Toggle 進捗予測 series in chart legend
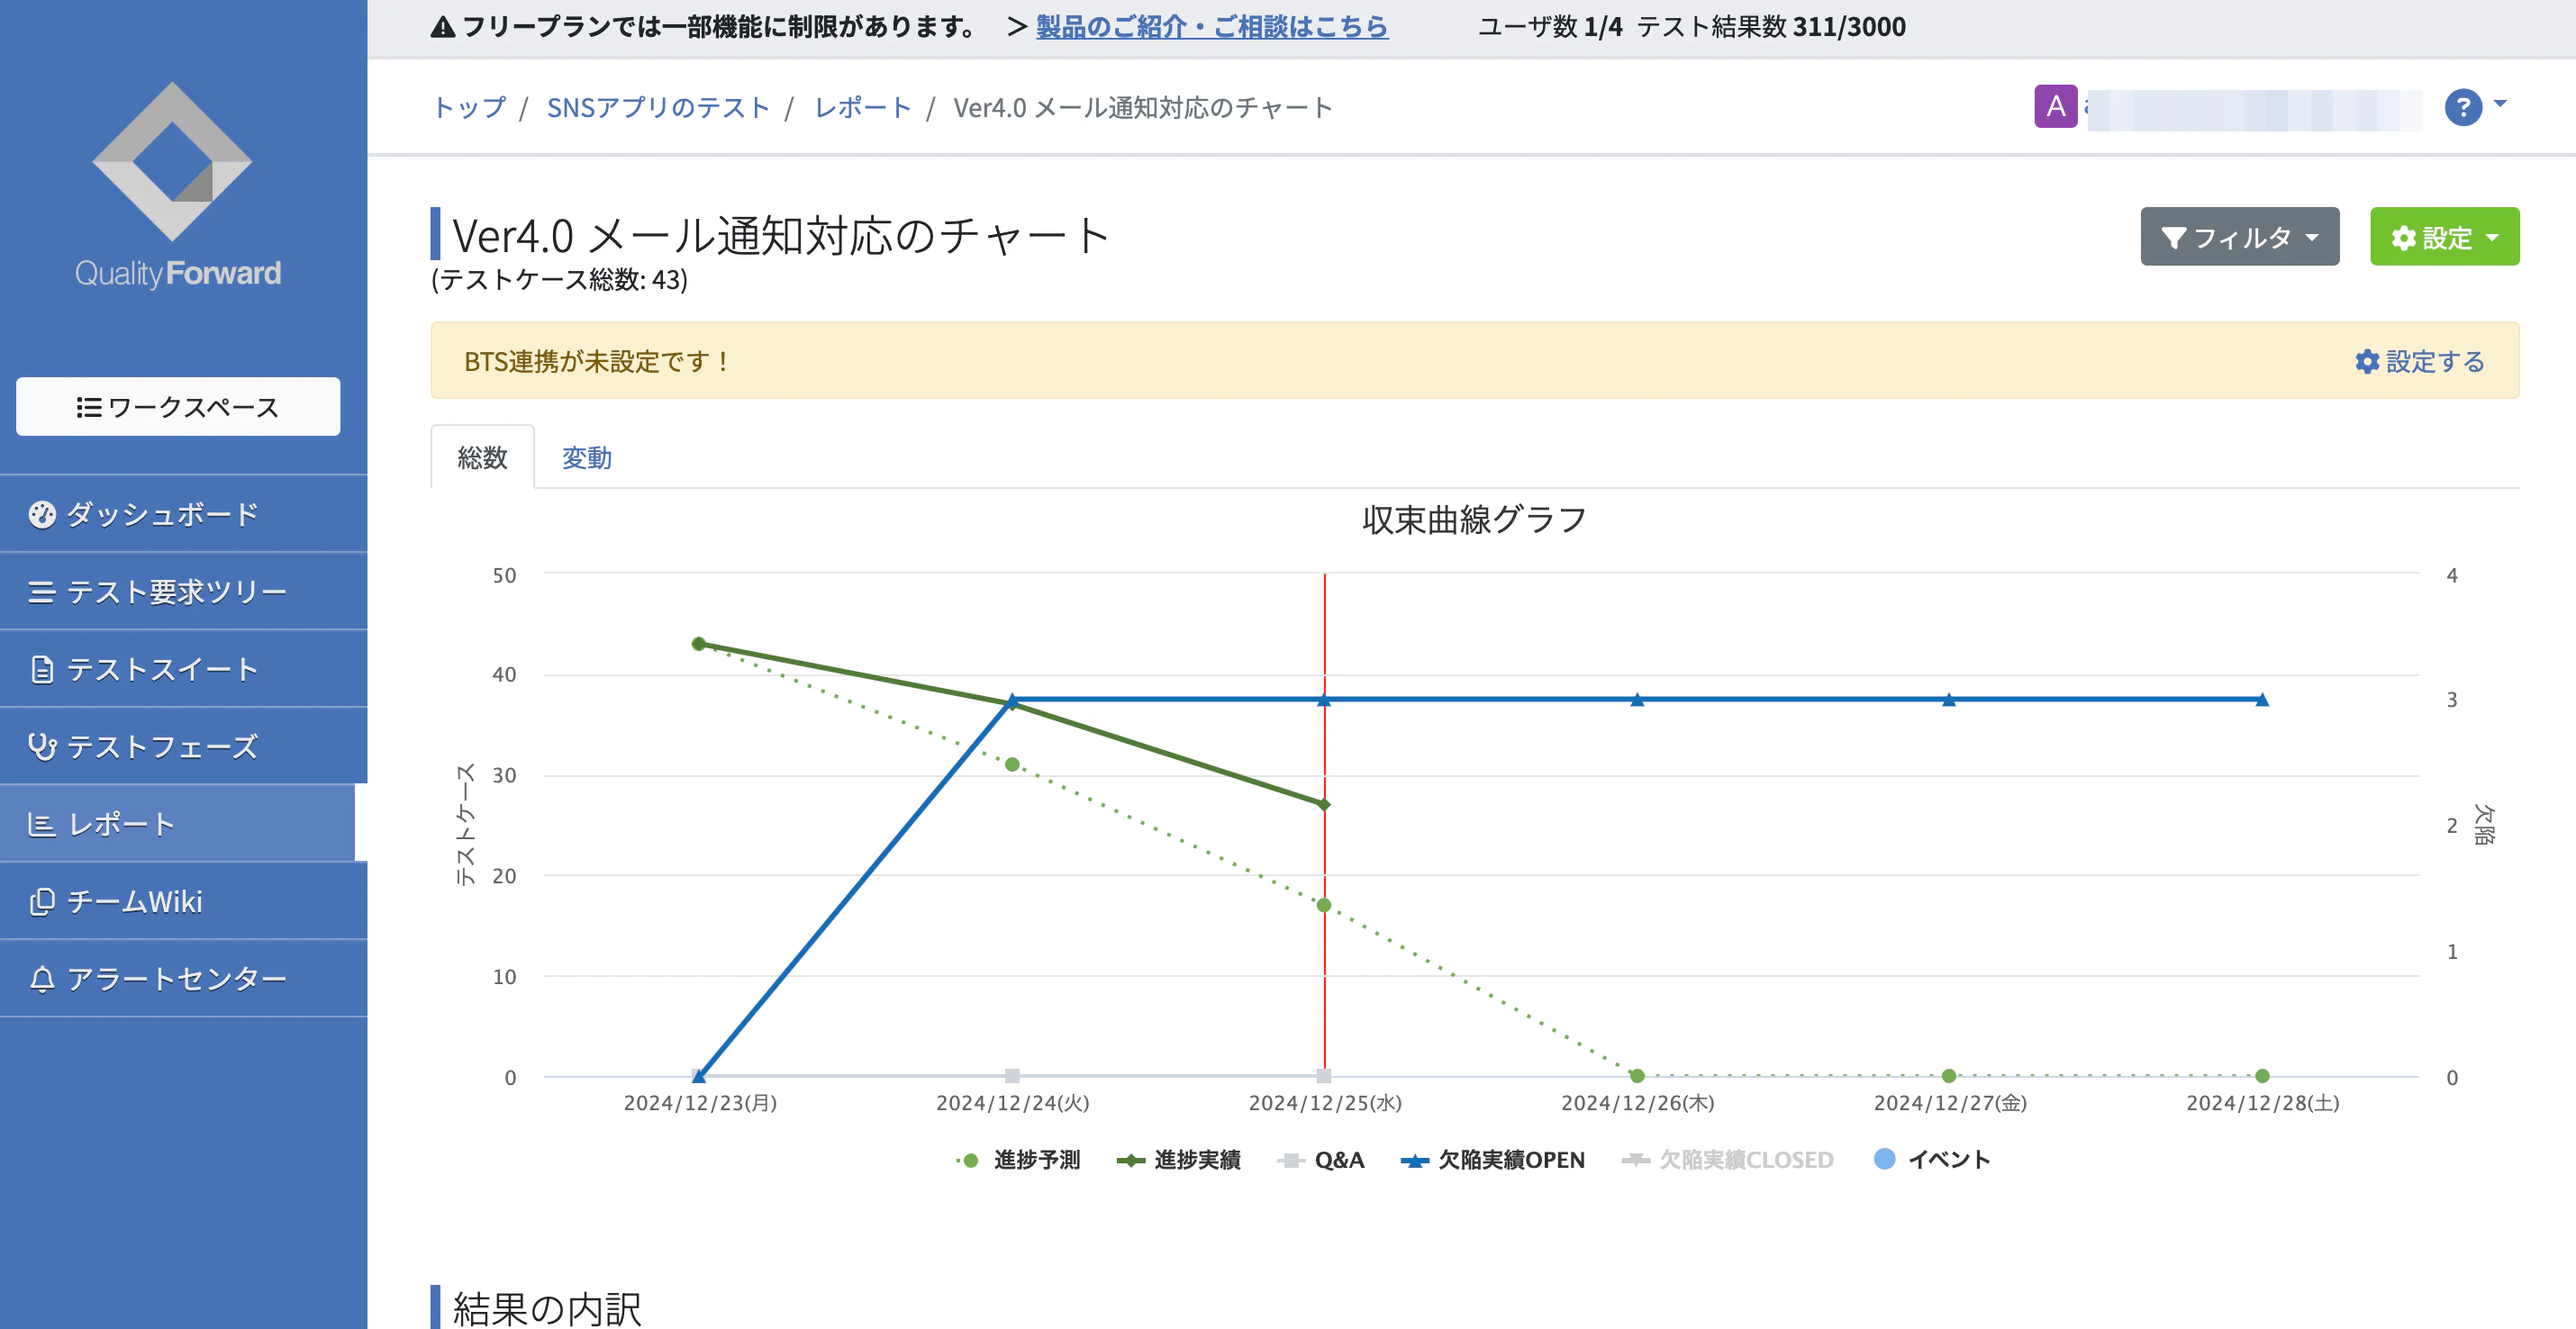This screenshot has width=2576, height=1329. [x=1035, y=1159]
